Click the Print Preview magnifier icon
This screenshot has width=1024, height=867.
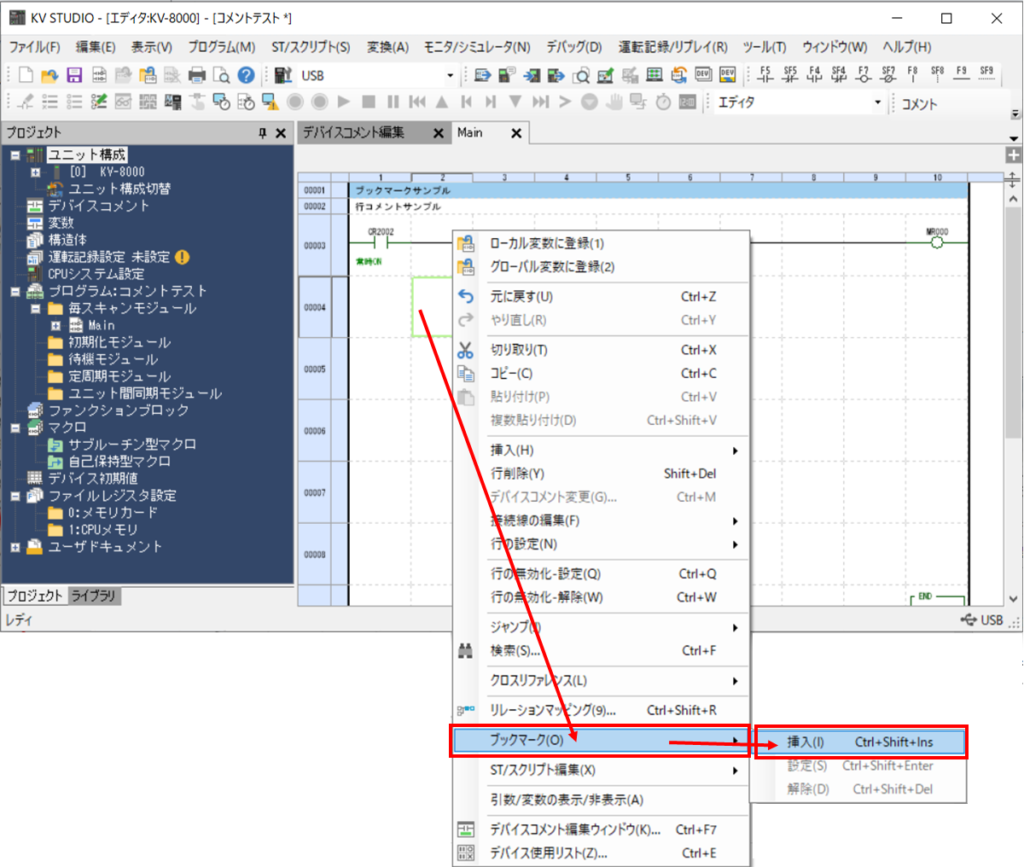(221, 75)
